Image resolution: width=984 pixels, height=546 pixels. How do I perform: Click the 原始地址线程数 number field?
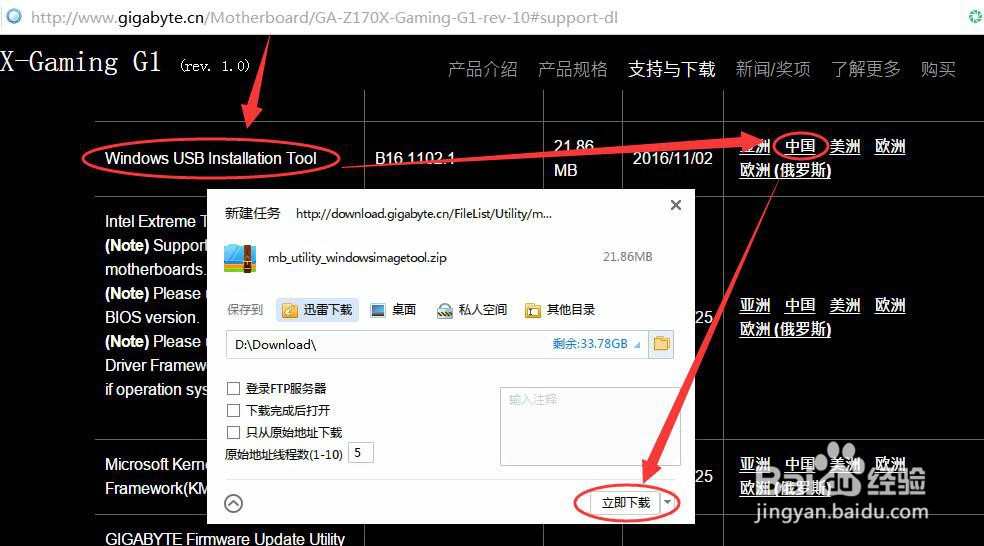(361, 452)
